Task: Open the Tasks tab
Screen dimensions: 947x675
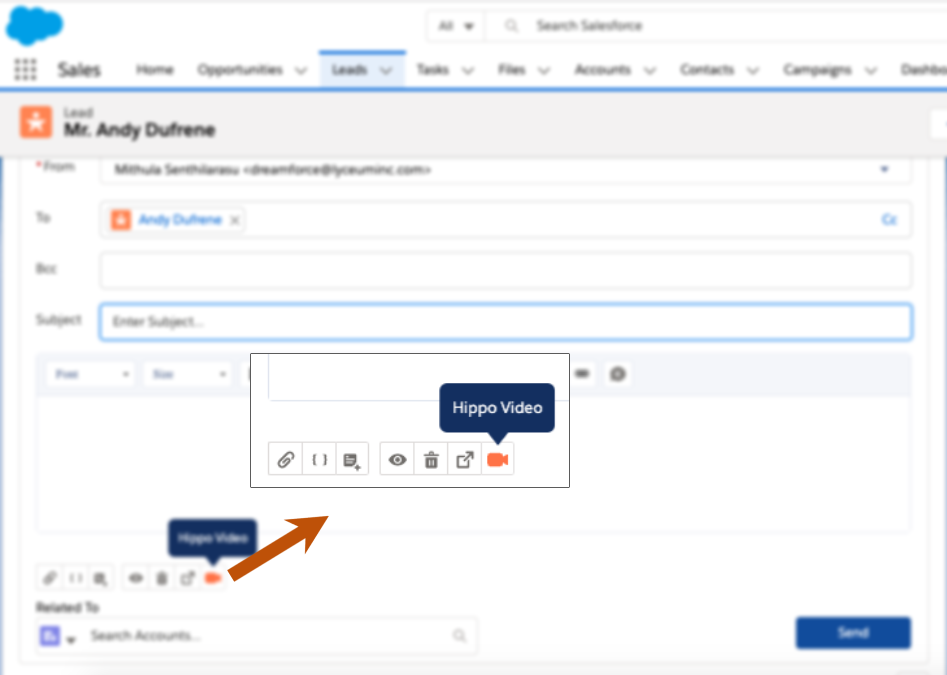Action: 432,69
